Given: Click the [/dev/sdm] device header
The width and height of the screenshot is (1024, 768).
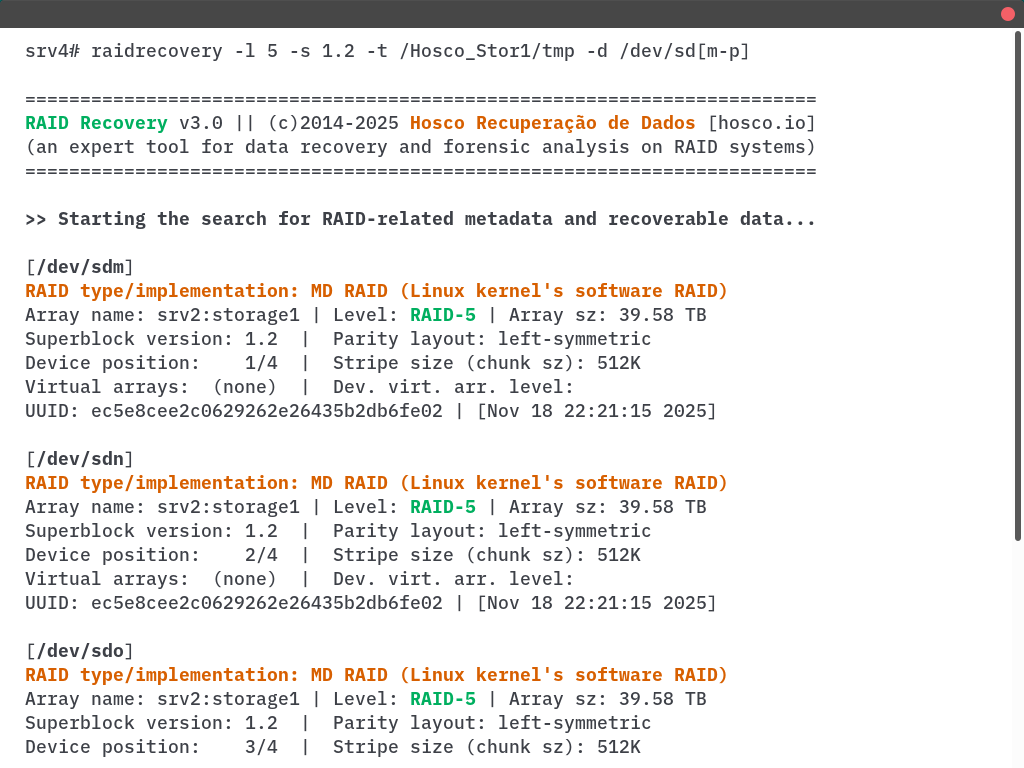Looking at the screenshot, I should [x=79, y=267].
